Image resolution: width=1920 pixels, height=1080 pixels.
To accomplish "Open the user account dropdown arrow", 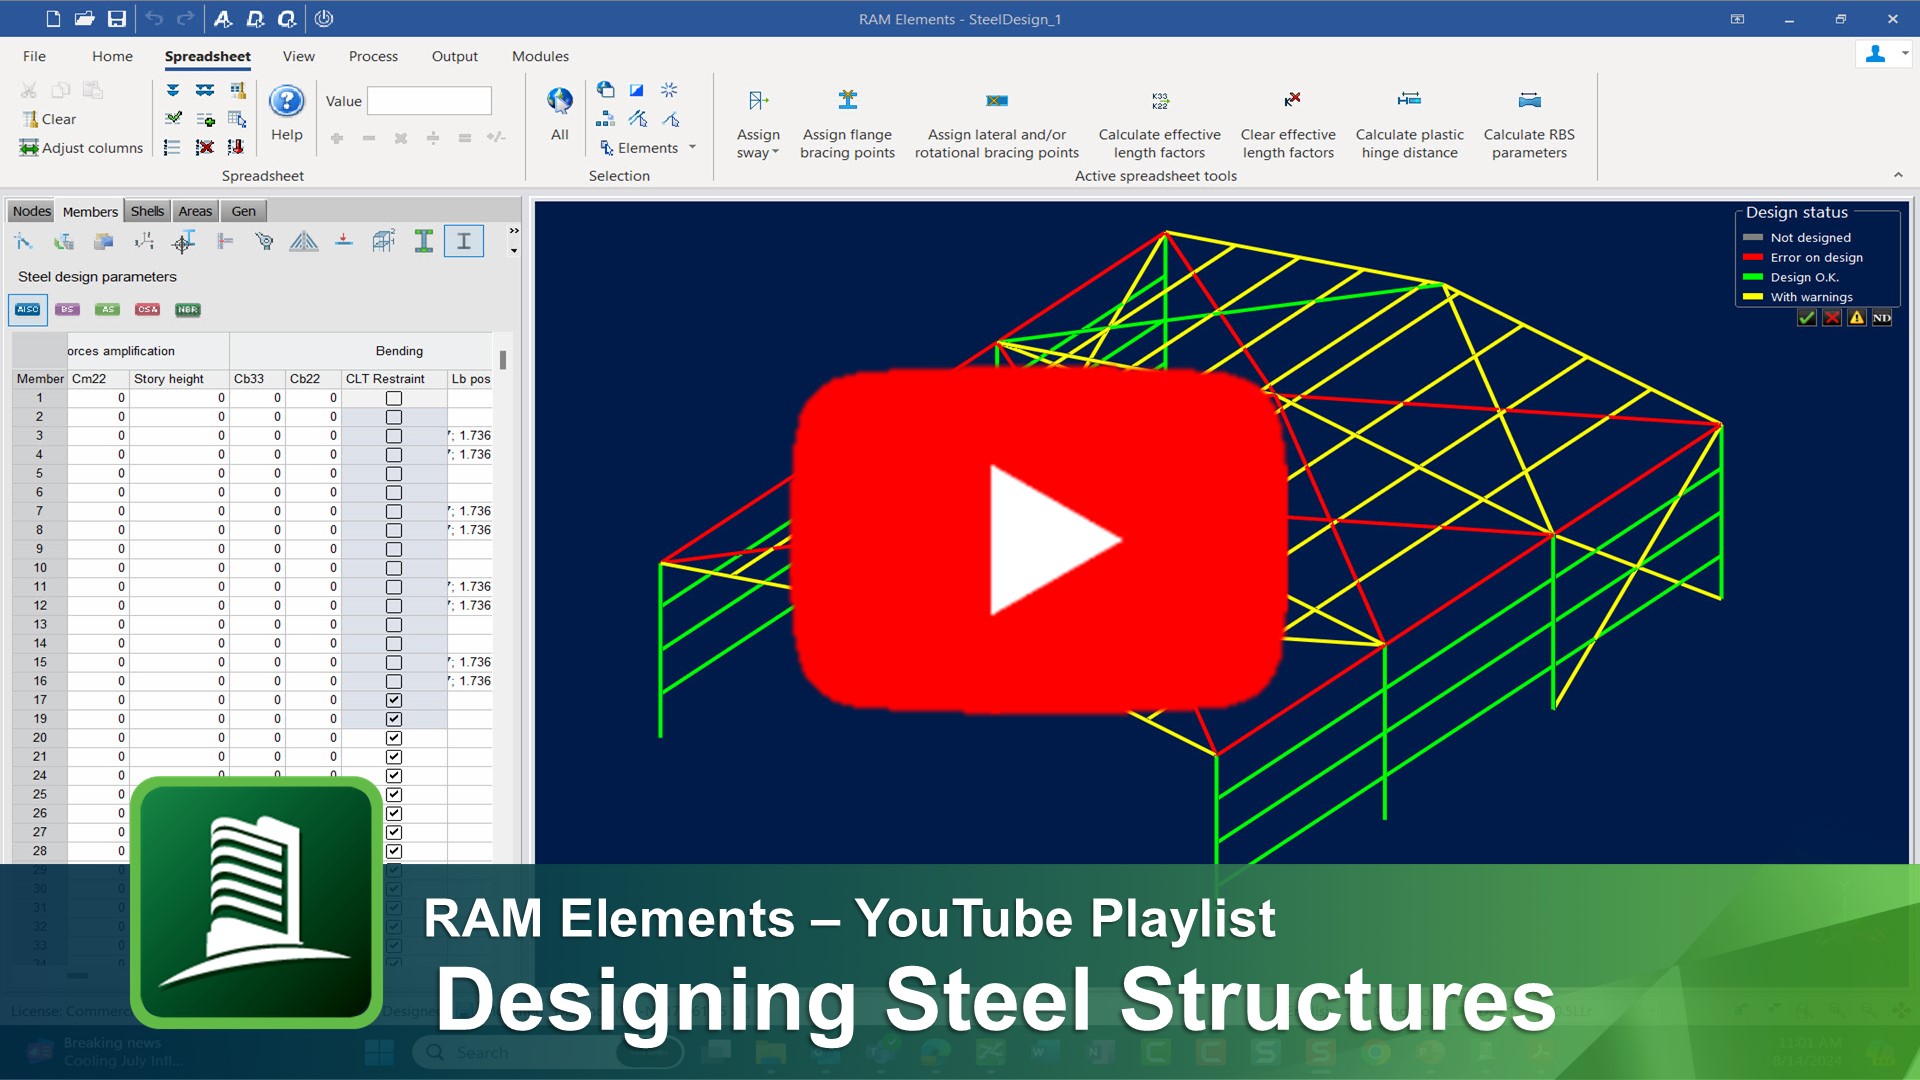I will coord(1905,54).
